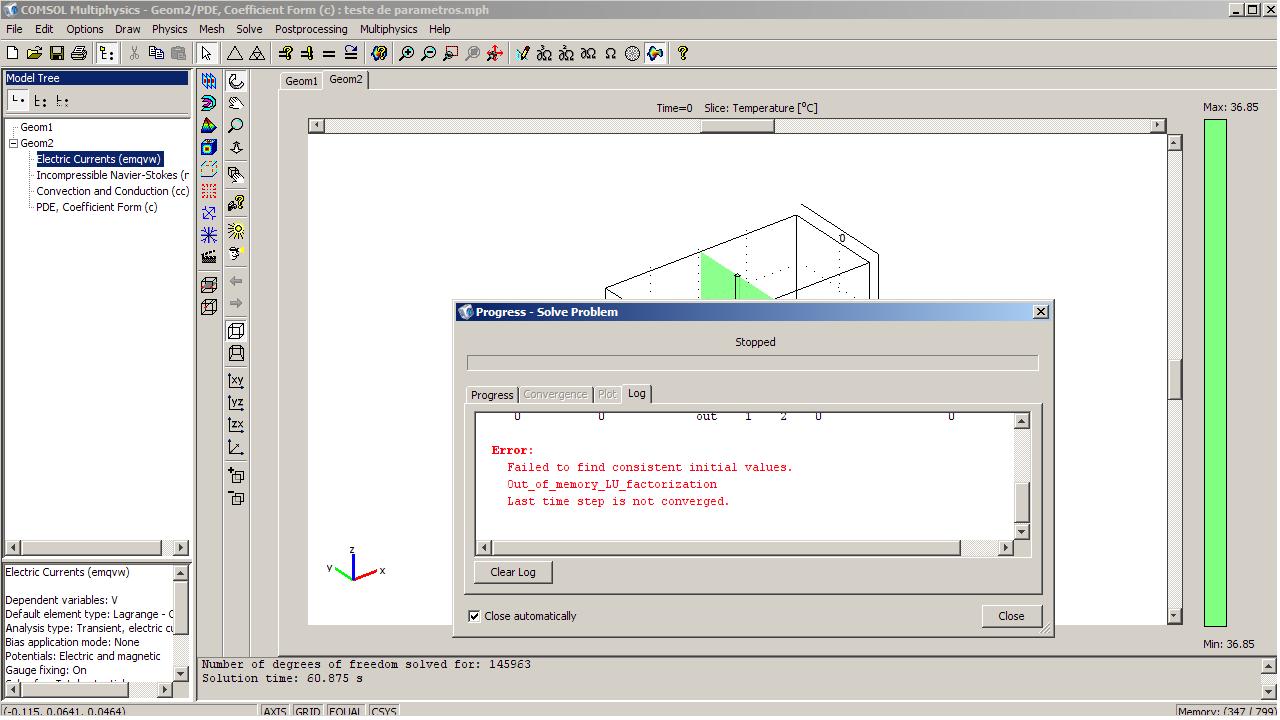Open the Postprocessing menu
1280x720 pixels.
tap(311, 29)
